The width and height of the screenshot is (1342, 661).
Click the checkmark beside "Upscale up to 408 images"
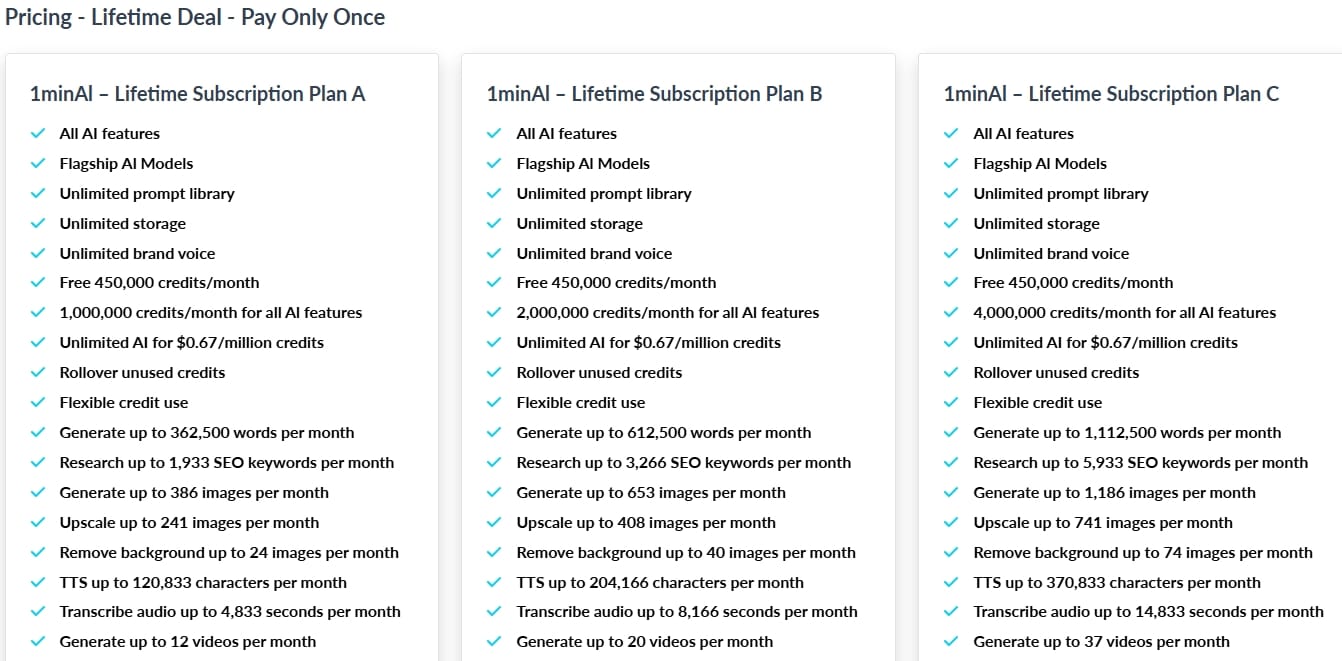(x=495, y=522)
